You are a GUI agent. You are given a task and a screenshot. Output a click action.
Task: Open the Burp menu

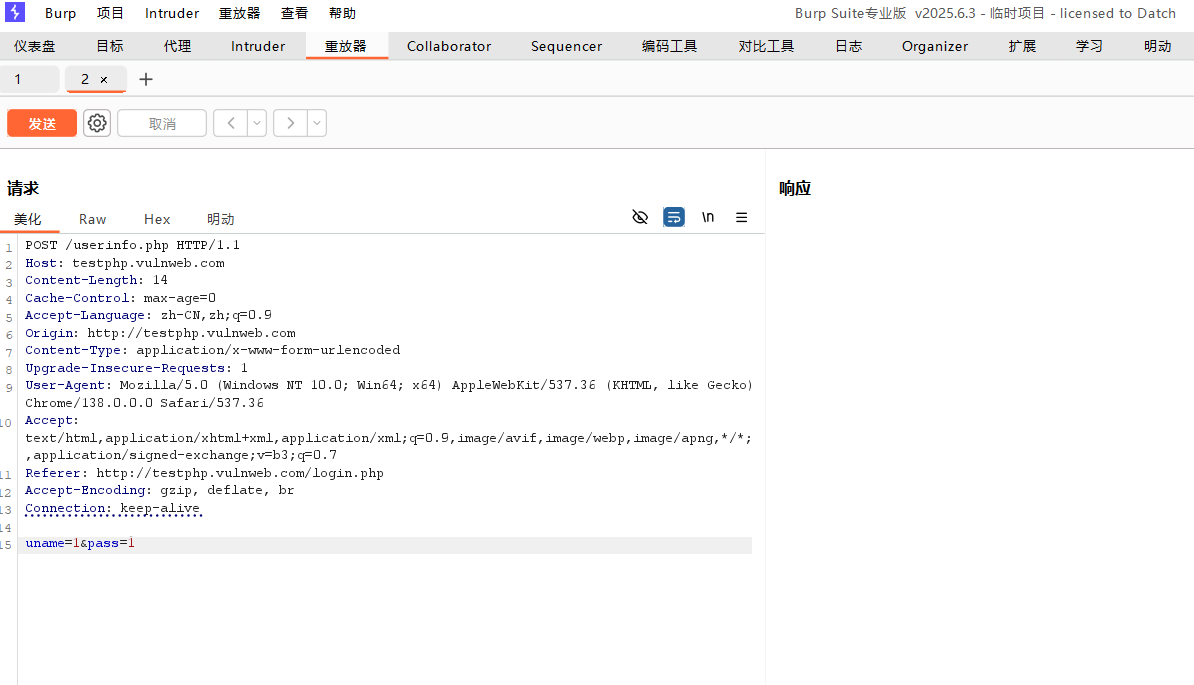point(60,13)
